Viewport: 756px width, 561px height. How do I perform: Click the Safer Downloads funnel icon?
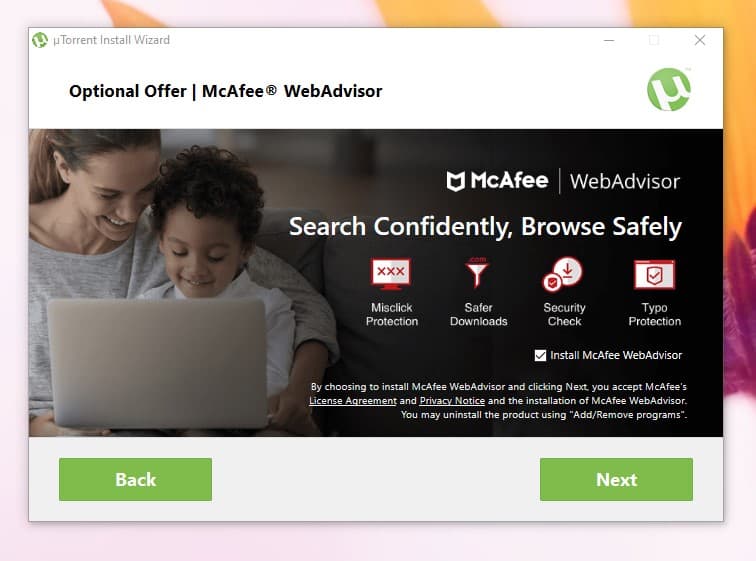(477, 272)
